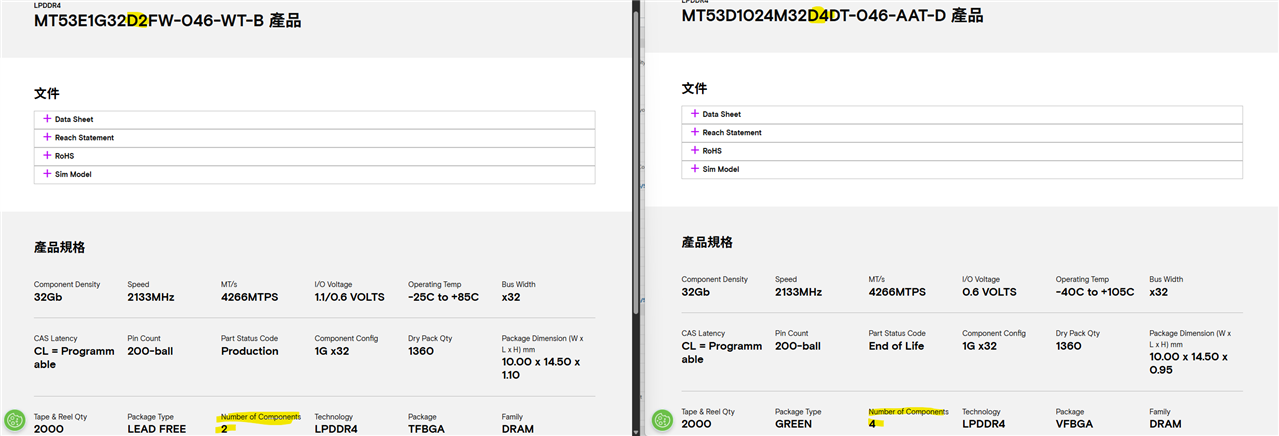Expand Reach Statement in right window

click(962, 133)
